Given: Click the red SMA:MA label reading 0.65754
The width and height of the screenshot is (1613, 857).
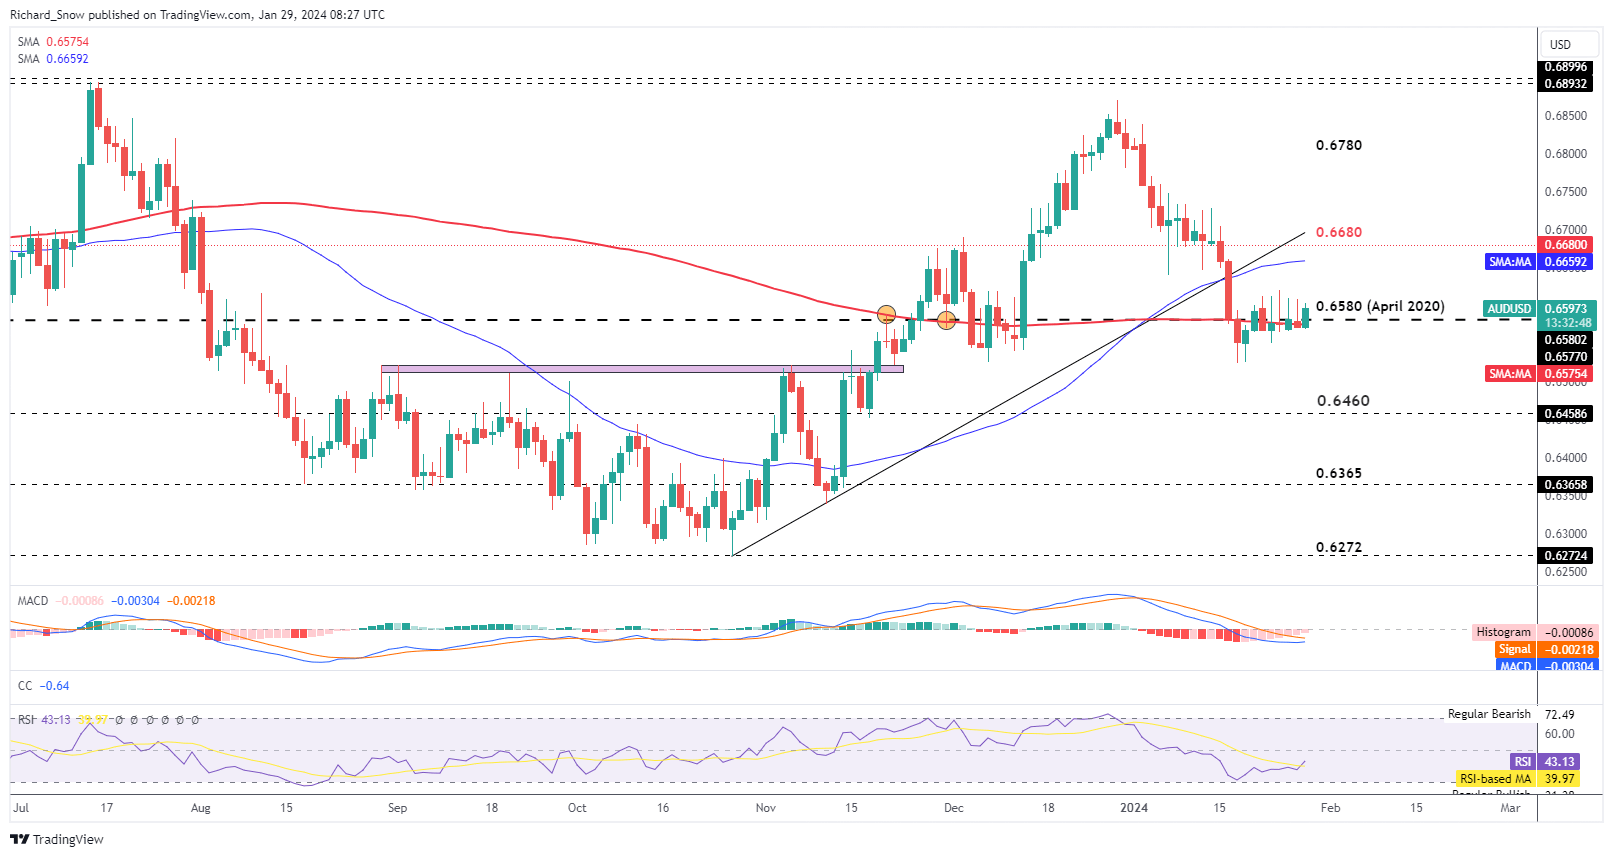Looking at the screenshot, I should [1510, 374].
